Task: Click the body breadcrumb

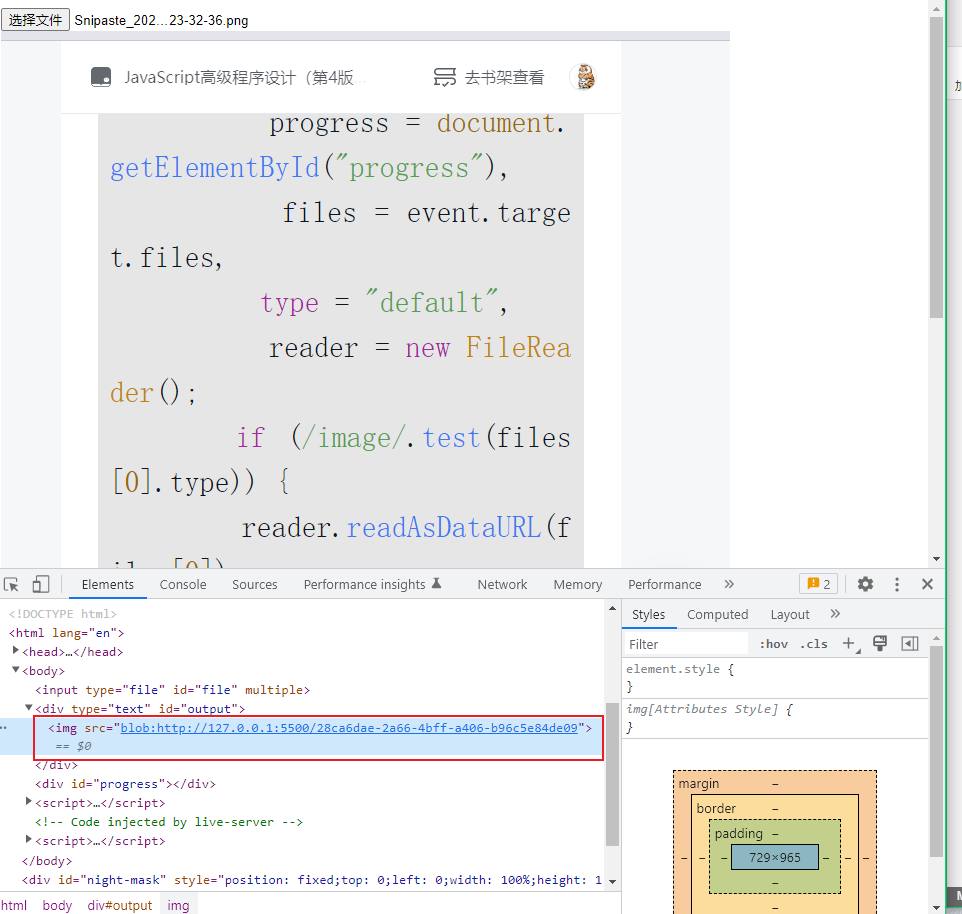Action: [x=57, y=905]
